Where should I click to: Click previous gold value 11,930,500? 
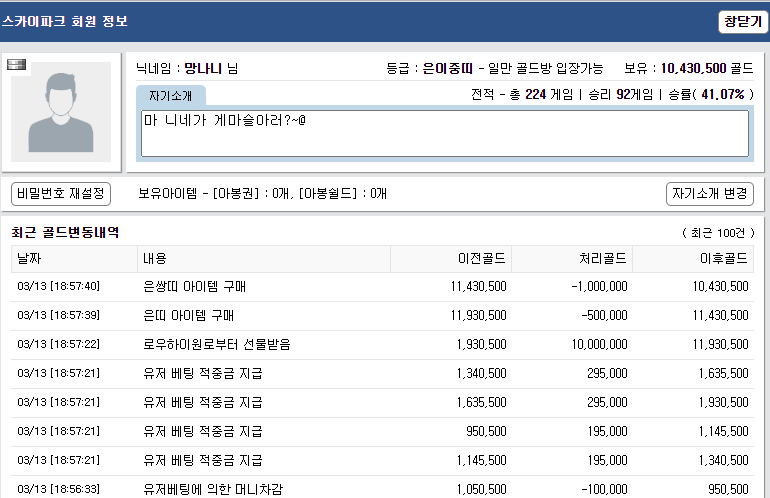[x=479, y=315]
